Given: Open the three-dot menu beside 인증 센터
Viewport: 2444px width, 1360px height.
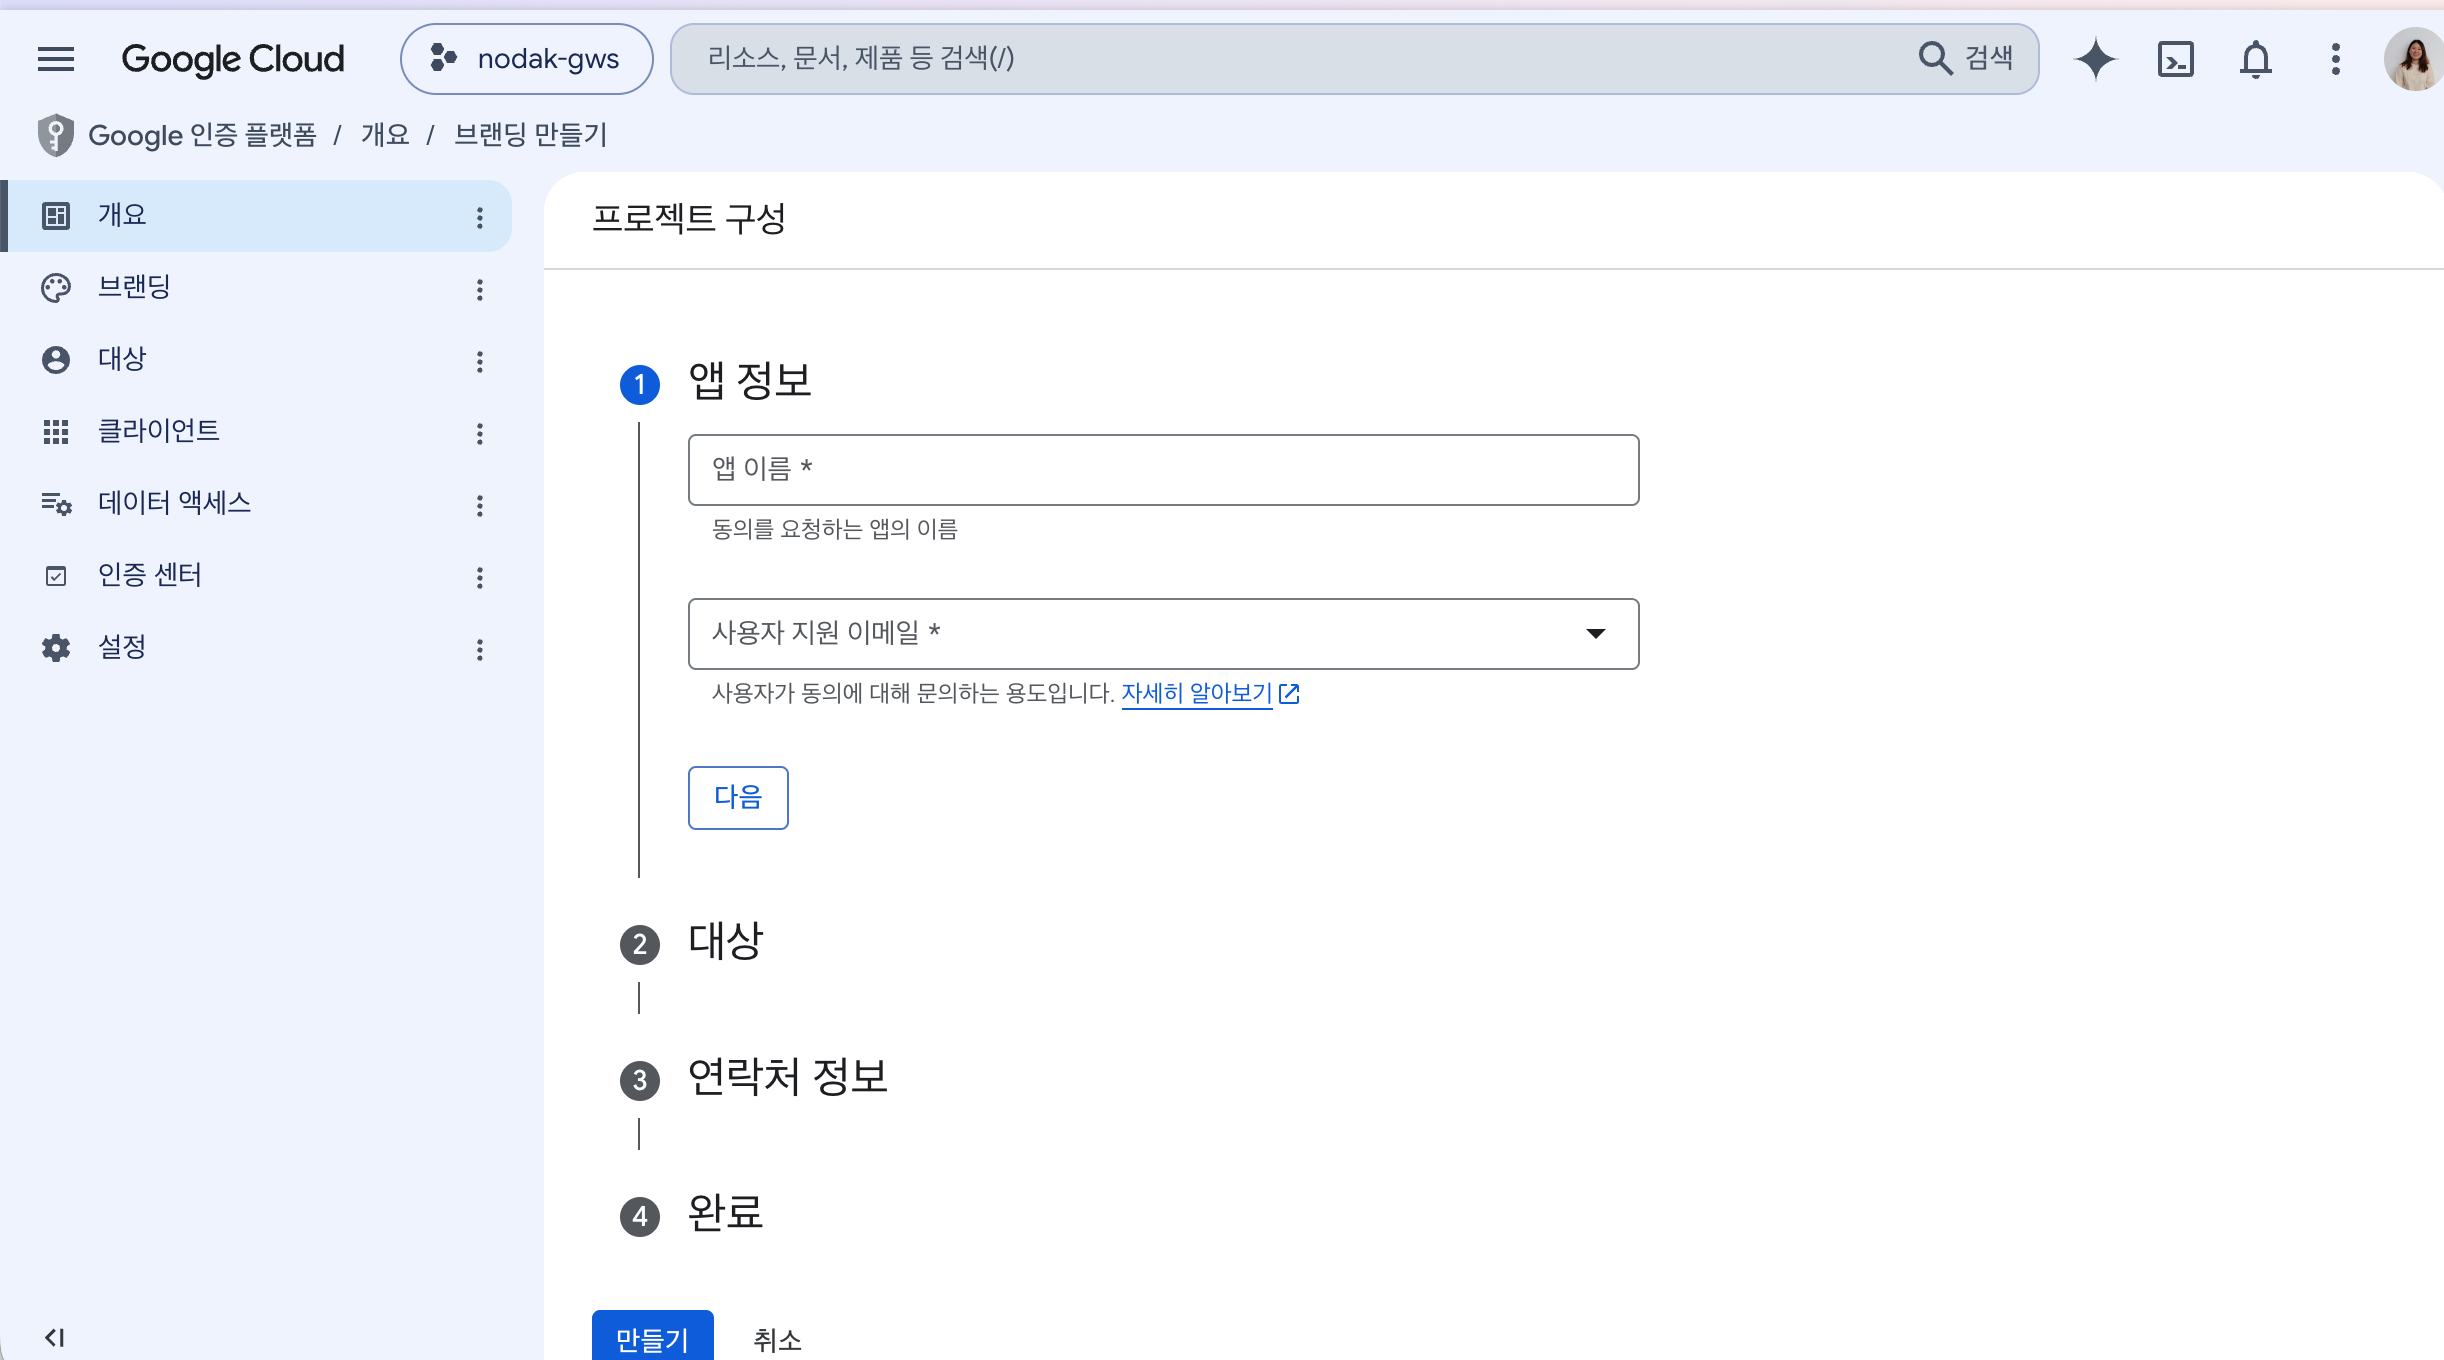Looking at the screenshot, I should click(x=480, y=577).
